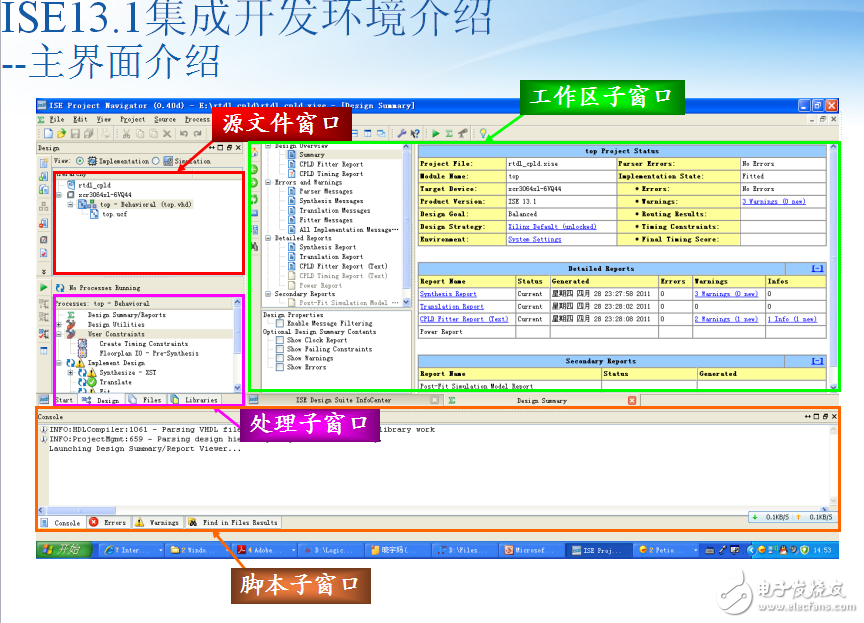Click the green Run arrow in top toolbar
Image resolution: width=864 pixels, height=623 pixels.
coord(435,133)
